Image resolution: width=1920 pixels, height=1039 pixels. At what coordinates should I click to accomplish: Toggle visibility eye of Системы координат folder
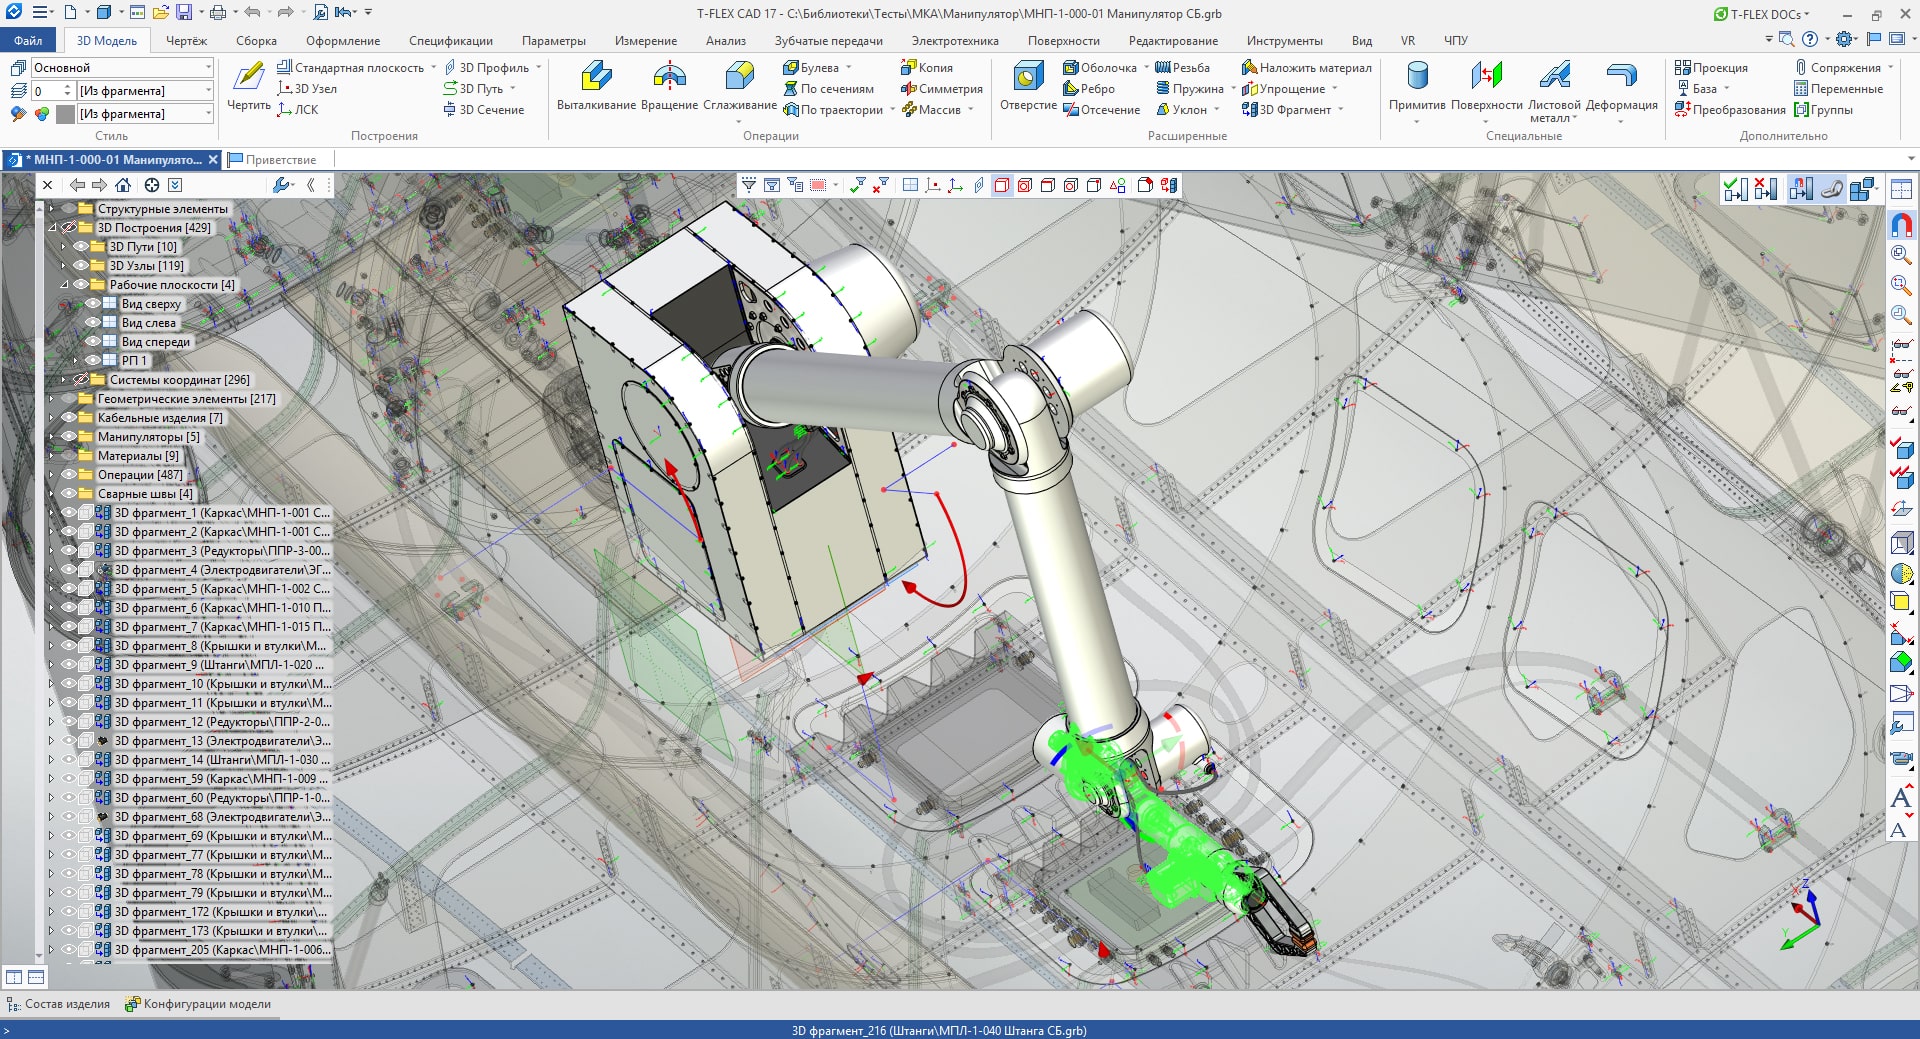pos(81,380)
